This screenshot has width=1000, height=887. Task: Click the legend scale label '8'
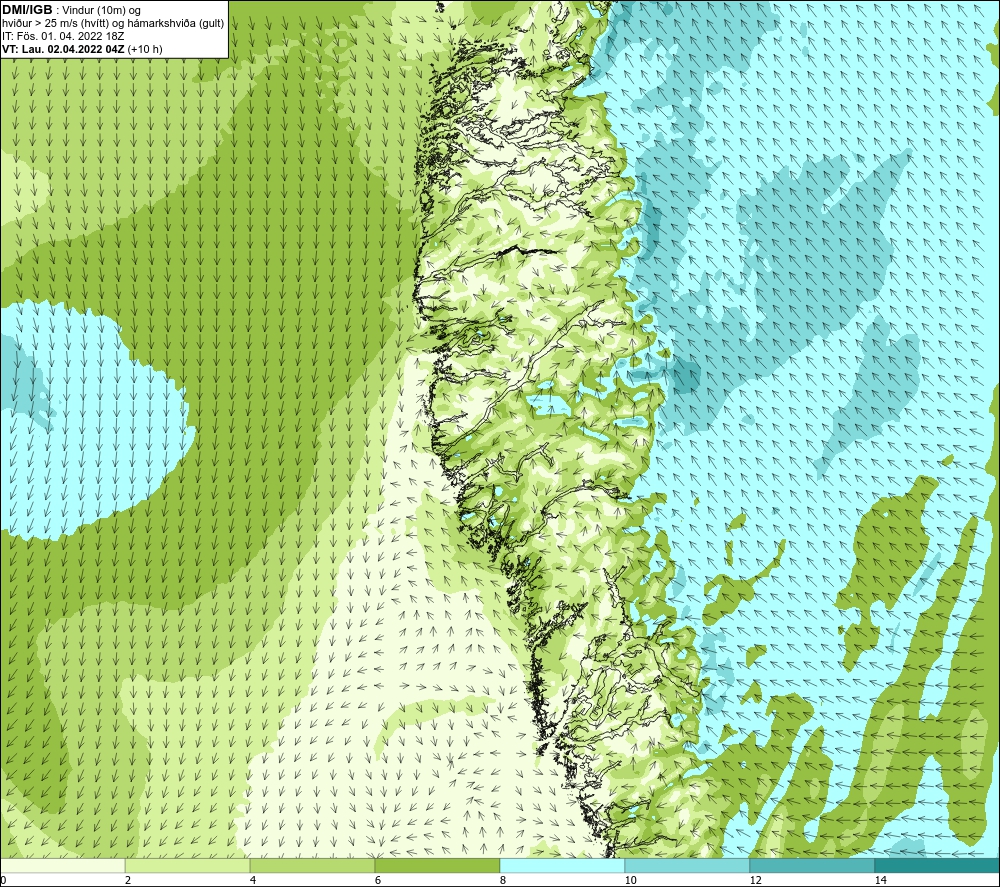[503, 881]
